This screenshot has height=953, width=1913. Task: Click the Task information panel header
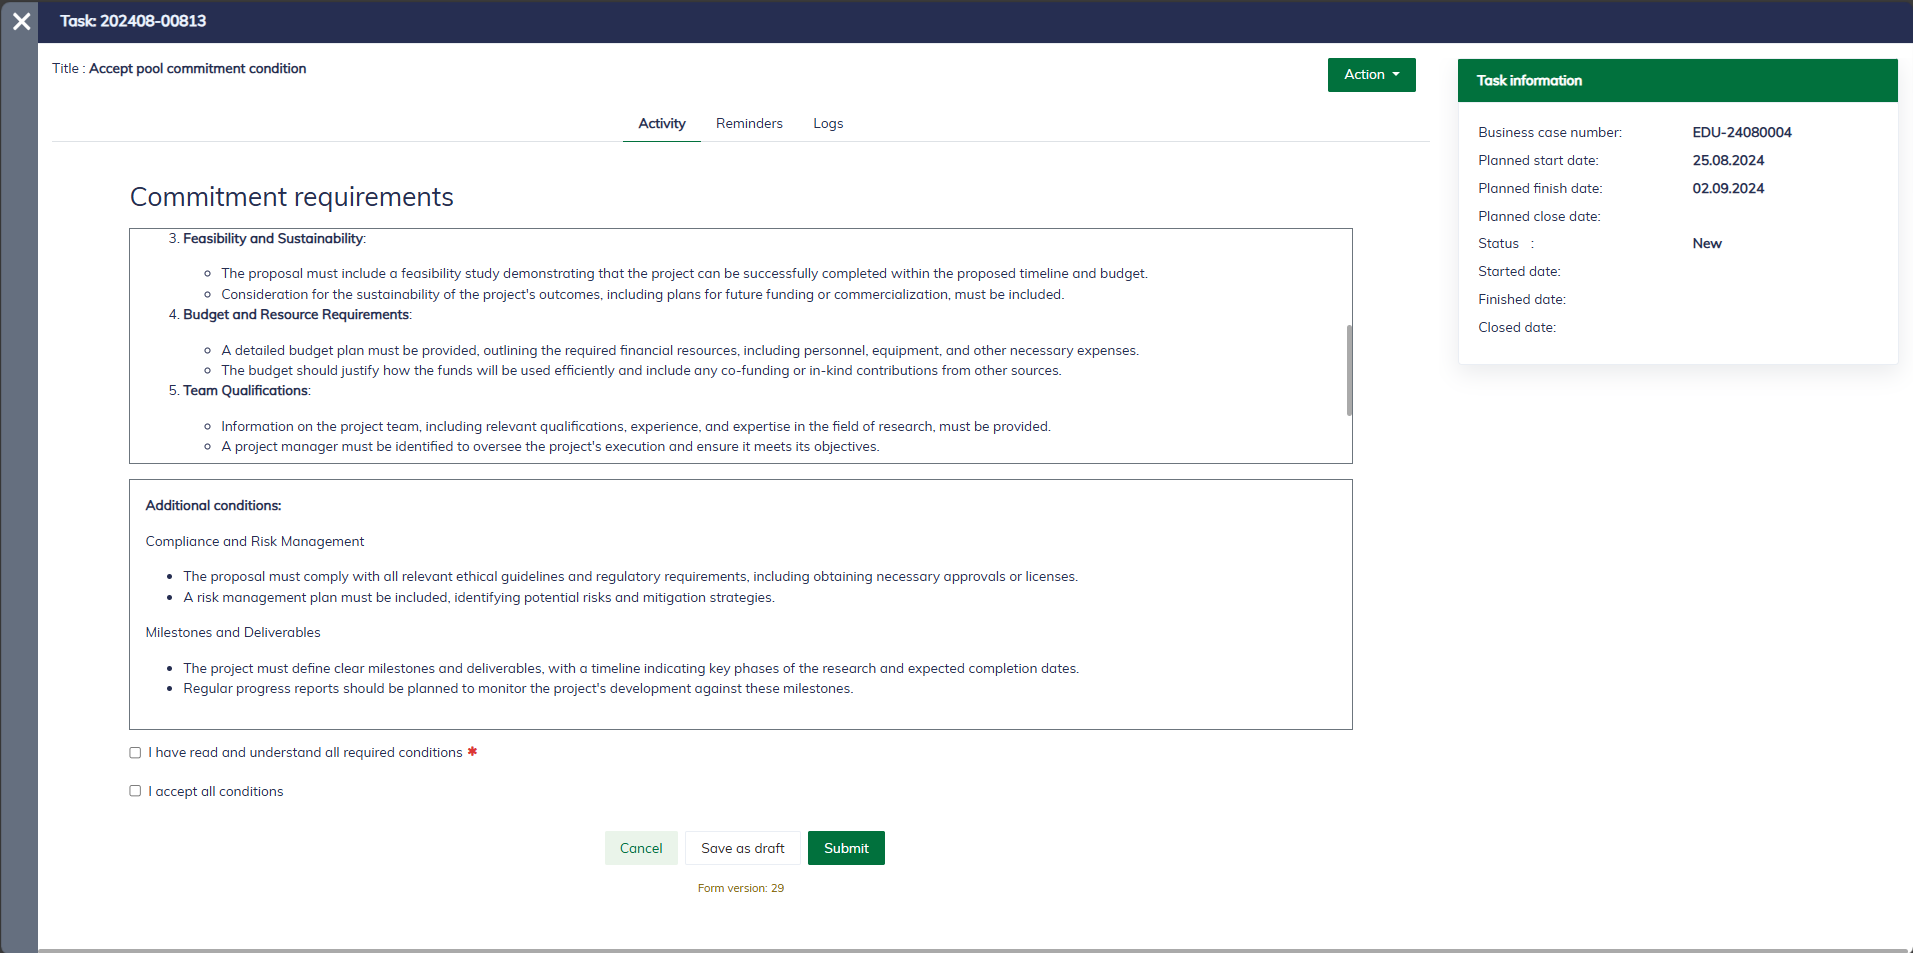(1677, 81)
